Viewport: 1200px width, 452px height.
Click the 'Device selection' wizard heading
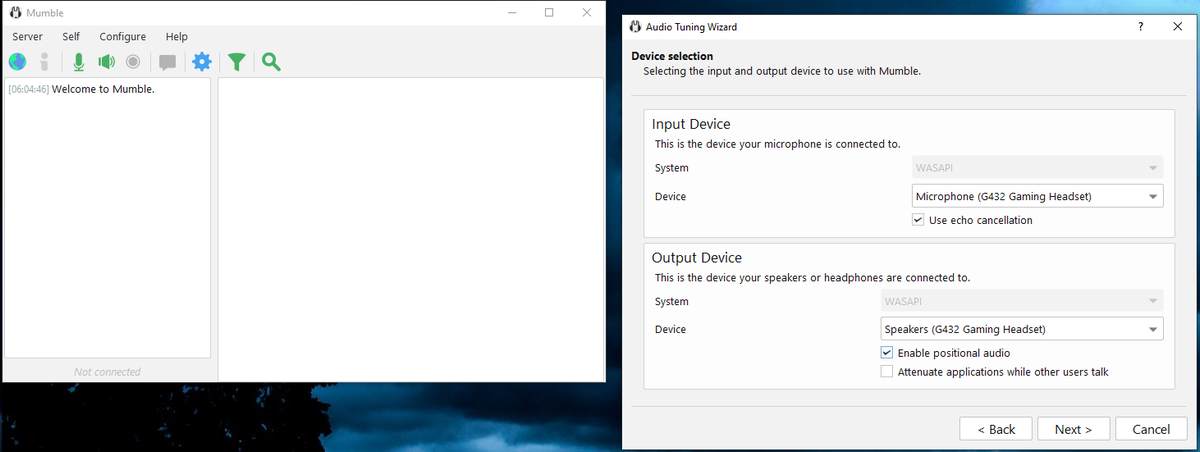(x=672, y=56)
